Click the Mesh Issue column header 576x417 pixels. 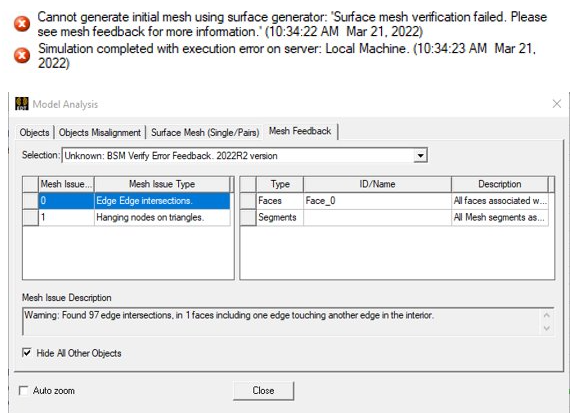(66, 184)
